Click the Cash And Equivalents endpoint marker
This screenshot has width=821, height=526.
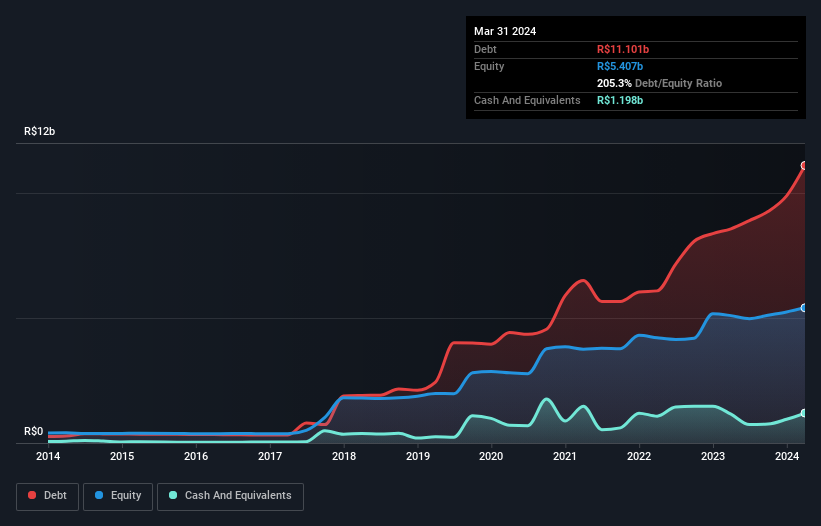804,413
